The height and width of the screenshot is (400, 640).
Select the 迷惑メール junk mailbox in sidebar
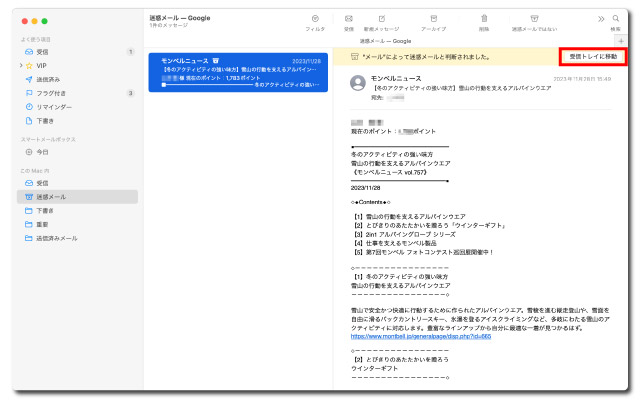(78, 197)
